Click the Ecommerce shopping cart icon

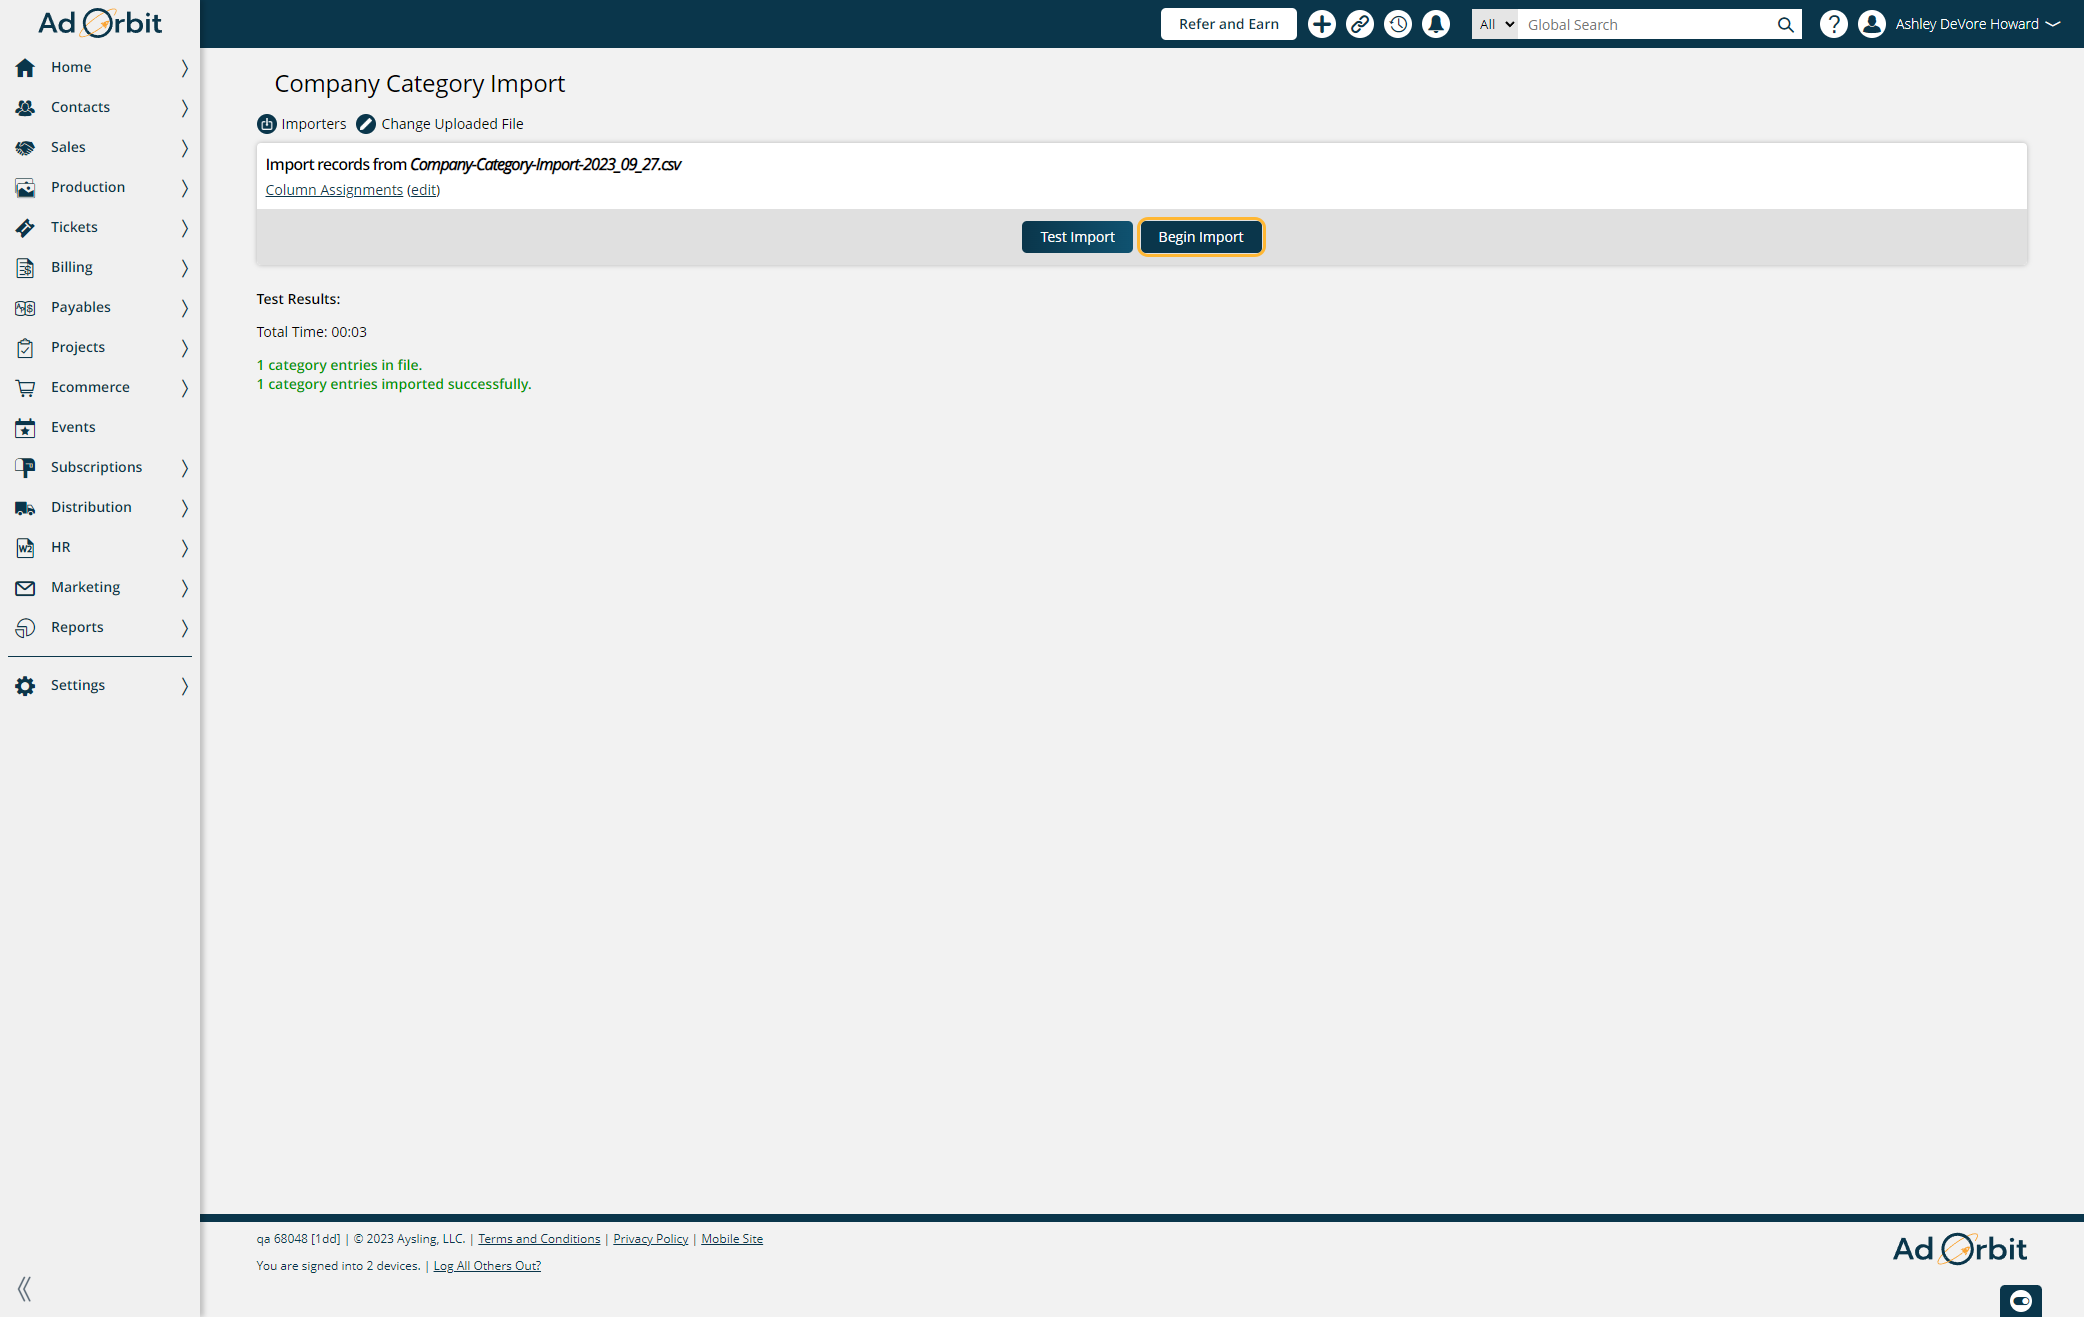pos(25,388)
